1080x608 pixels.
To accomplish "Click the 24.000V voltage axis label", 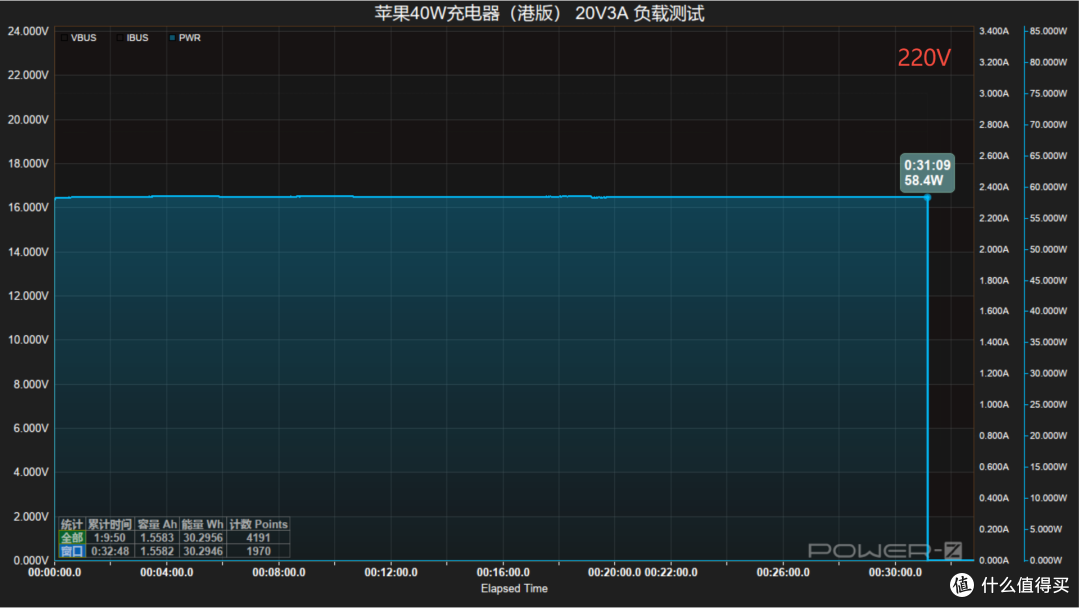I will [x=28, y=31].
